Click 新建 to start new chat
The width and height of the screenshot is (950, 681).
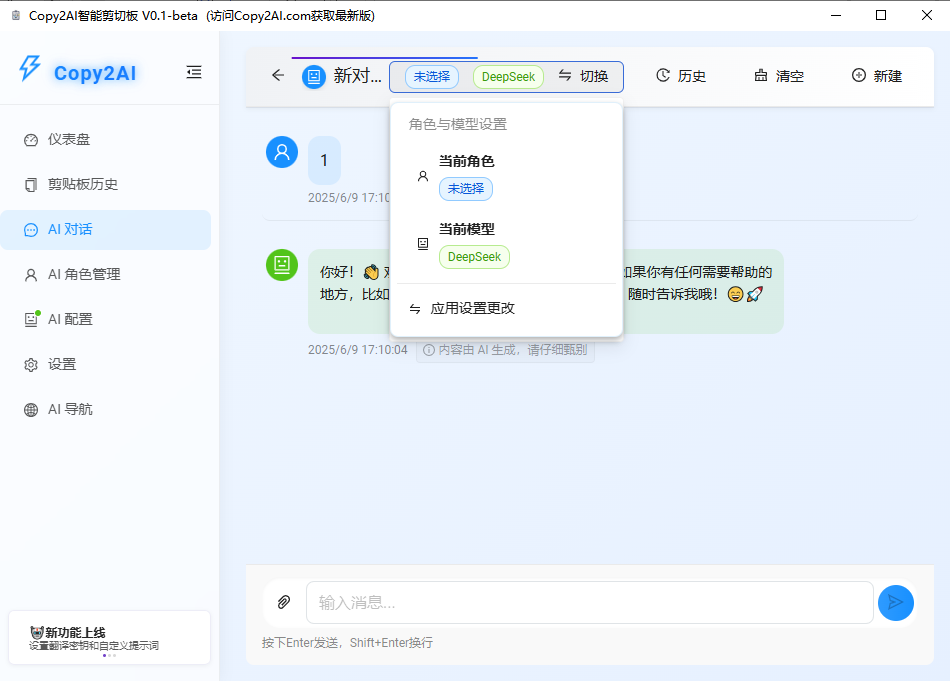point(877,76)
